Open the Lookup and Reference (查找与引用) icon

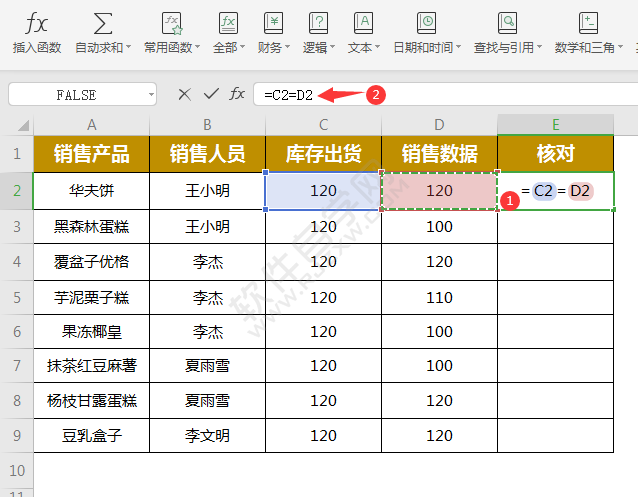(x=507, y=23)
